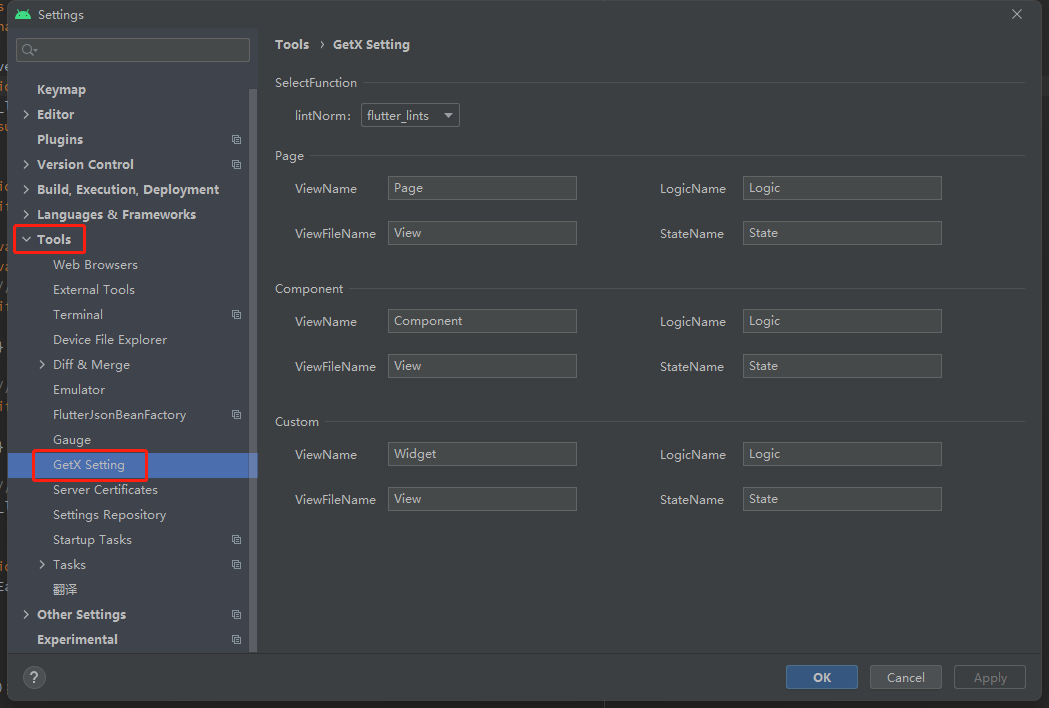Click the Tools breadcrumb link

coord(292,45)
